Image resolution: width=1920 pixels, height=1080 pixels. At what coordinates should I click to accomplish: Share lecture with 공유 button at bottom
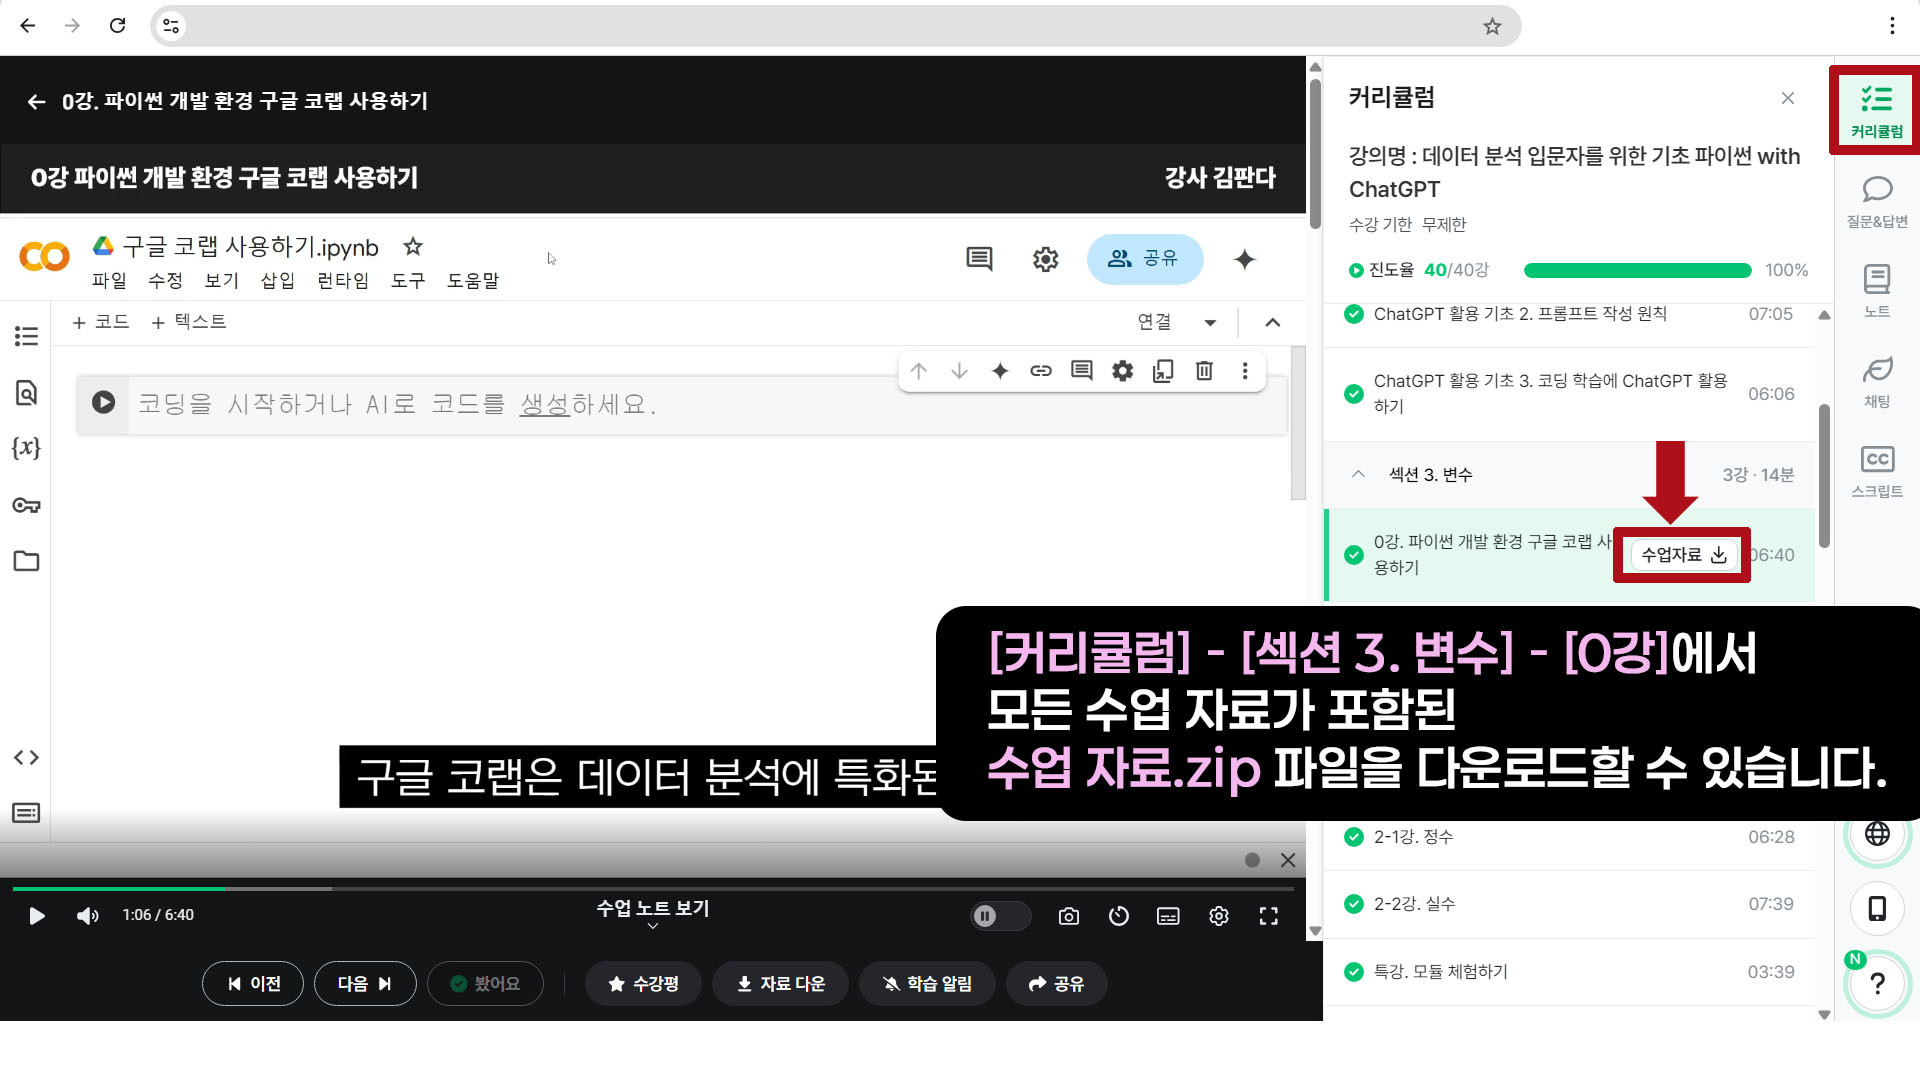[x=1057, y=984]
